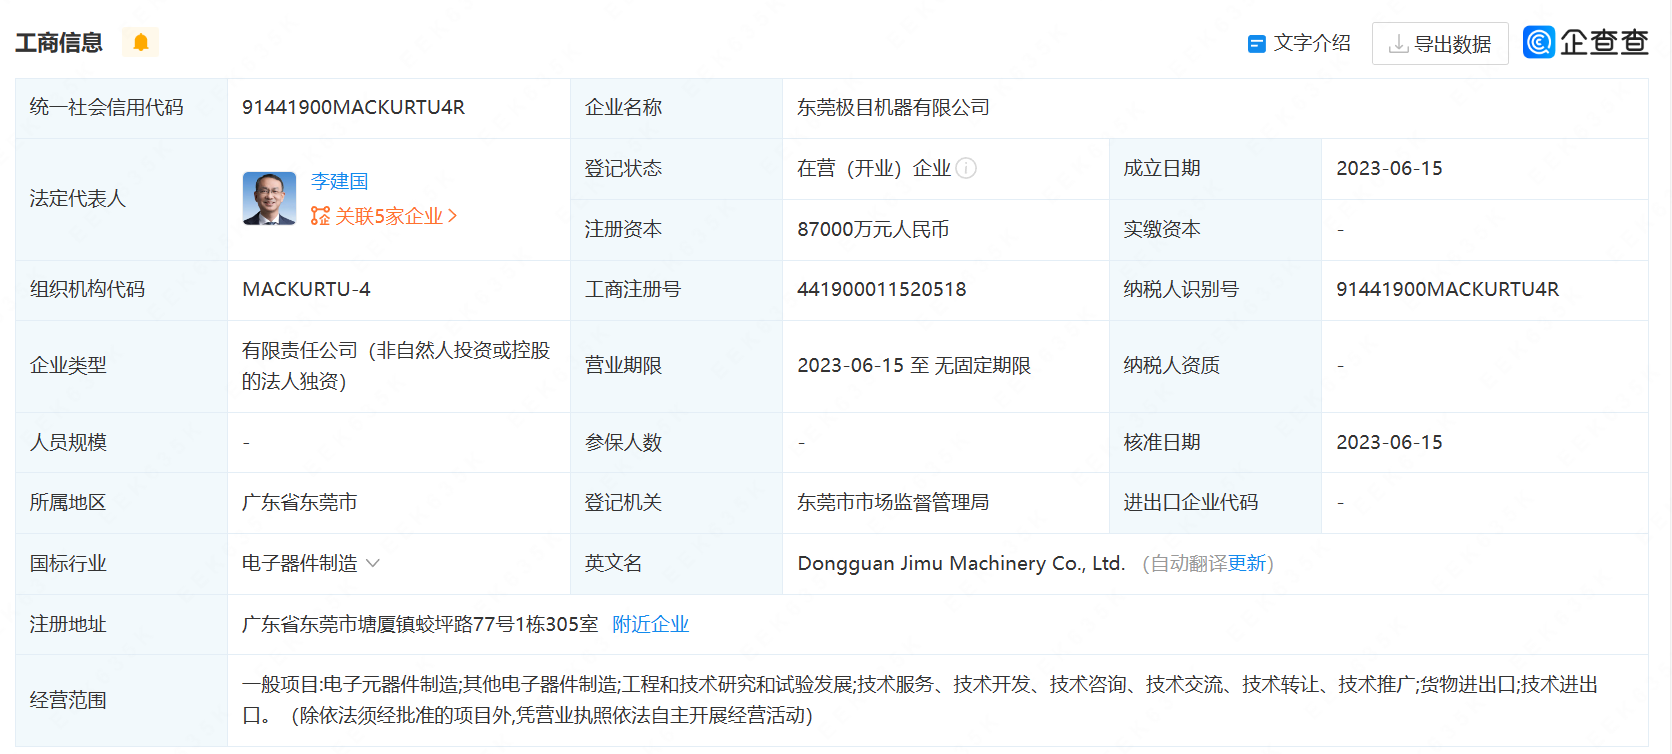Select company name 东莞极目机器有限公司
The height and width of the screenshot is (754, 1672).
(893, 107)
